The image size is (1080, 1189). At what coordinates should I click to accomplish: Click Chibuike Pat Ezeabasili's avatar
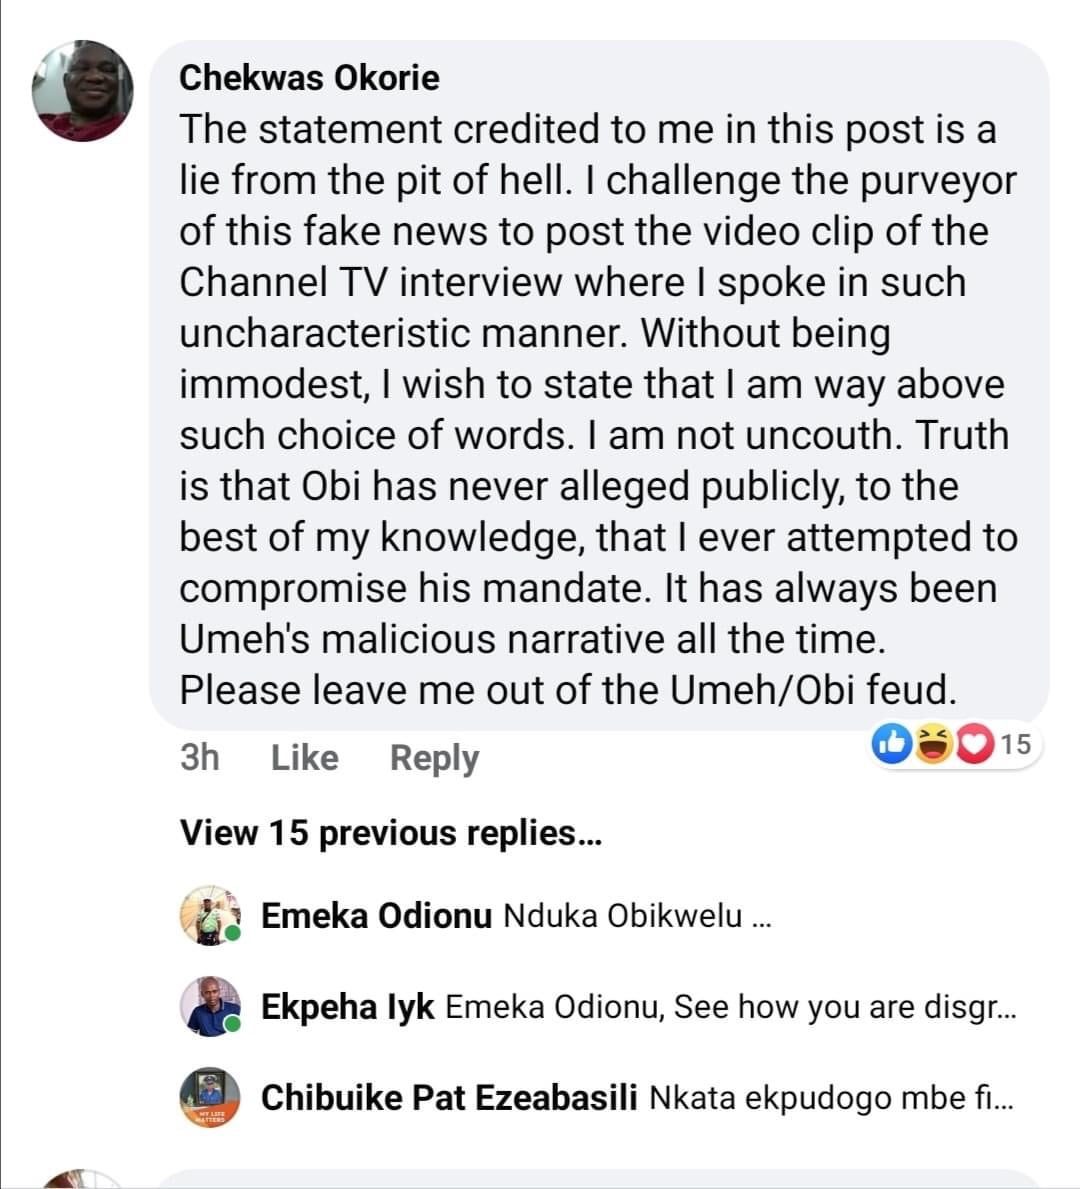pos(210,1097)
